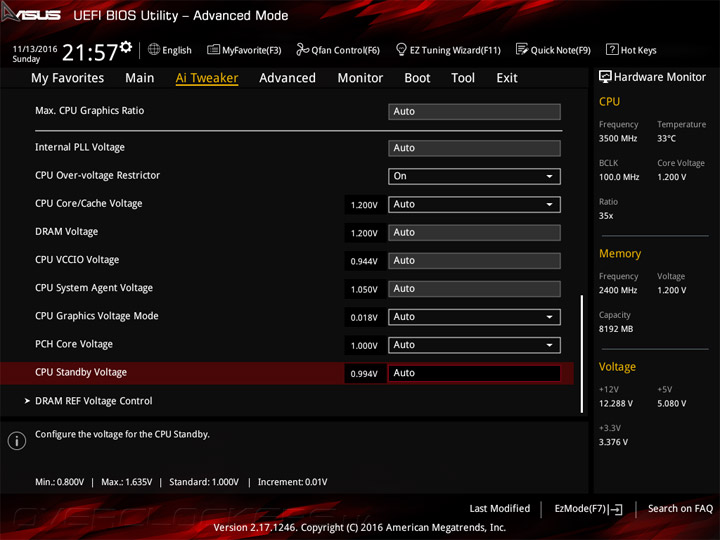Click the 33°C temperature reading
The width and height of the screenshot is (720, 540).
[666, 138]
